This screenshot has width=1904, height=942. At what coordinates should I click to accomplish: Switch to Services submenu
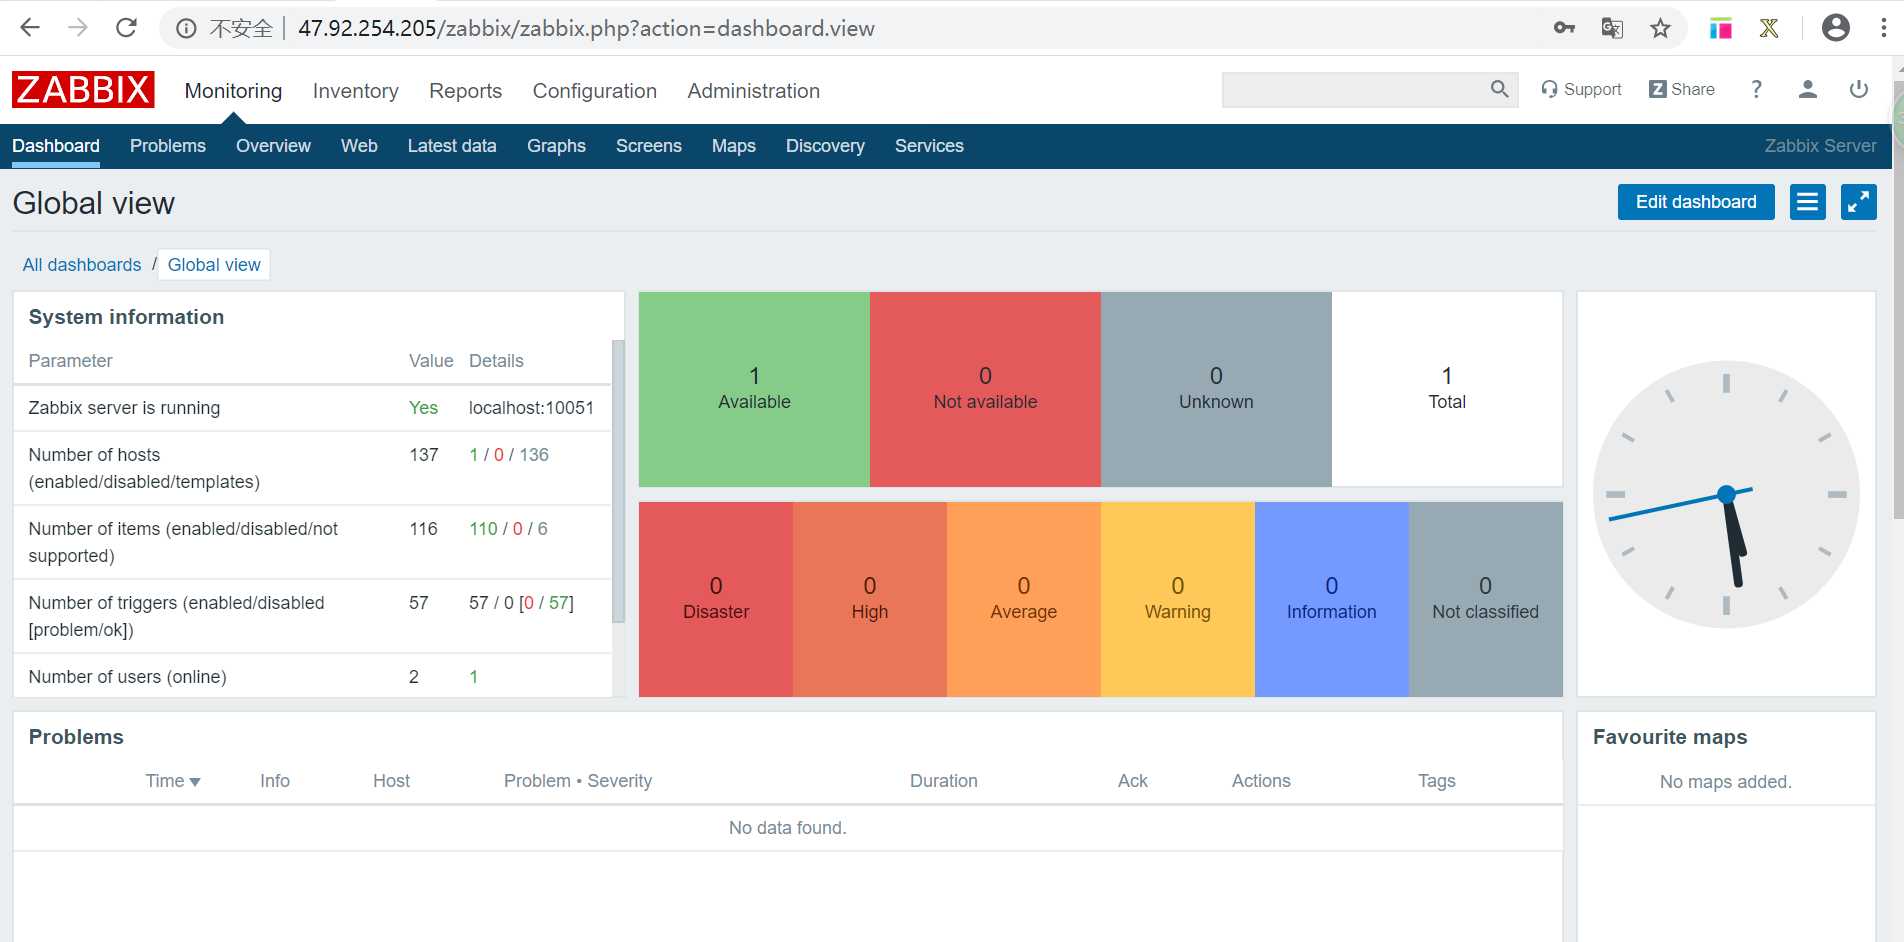[x=929, y=146]
